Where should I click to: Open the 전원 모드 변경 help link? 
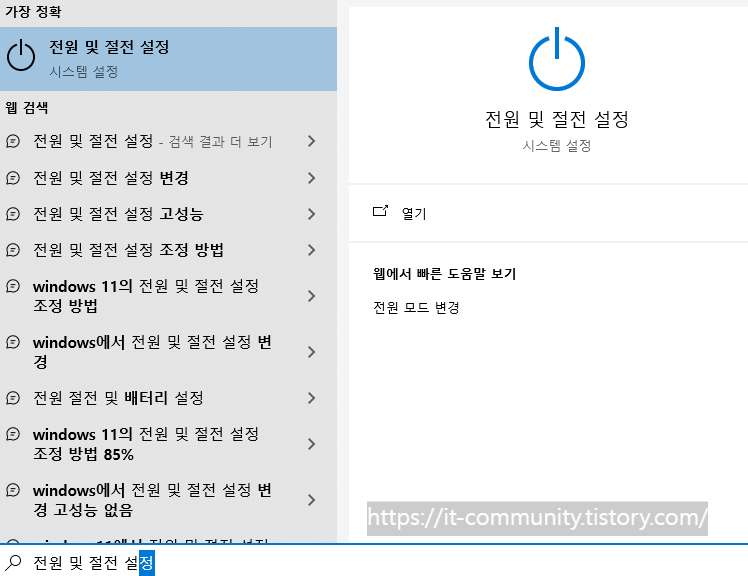click(416, 307)
